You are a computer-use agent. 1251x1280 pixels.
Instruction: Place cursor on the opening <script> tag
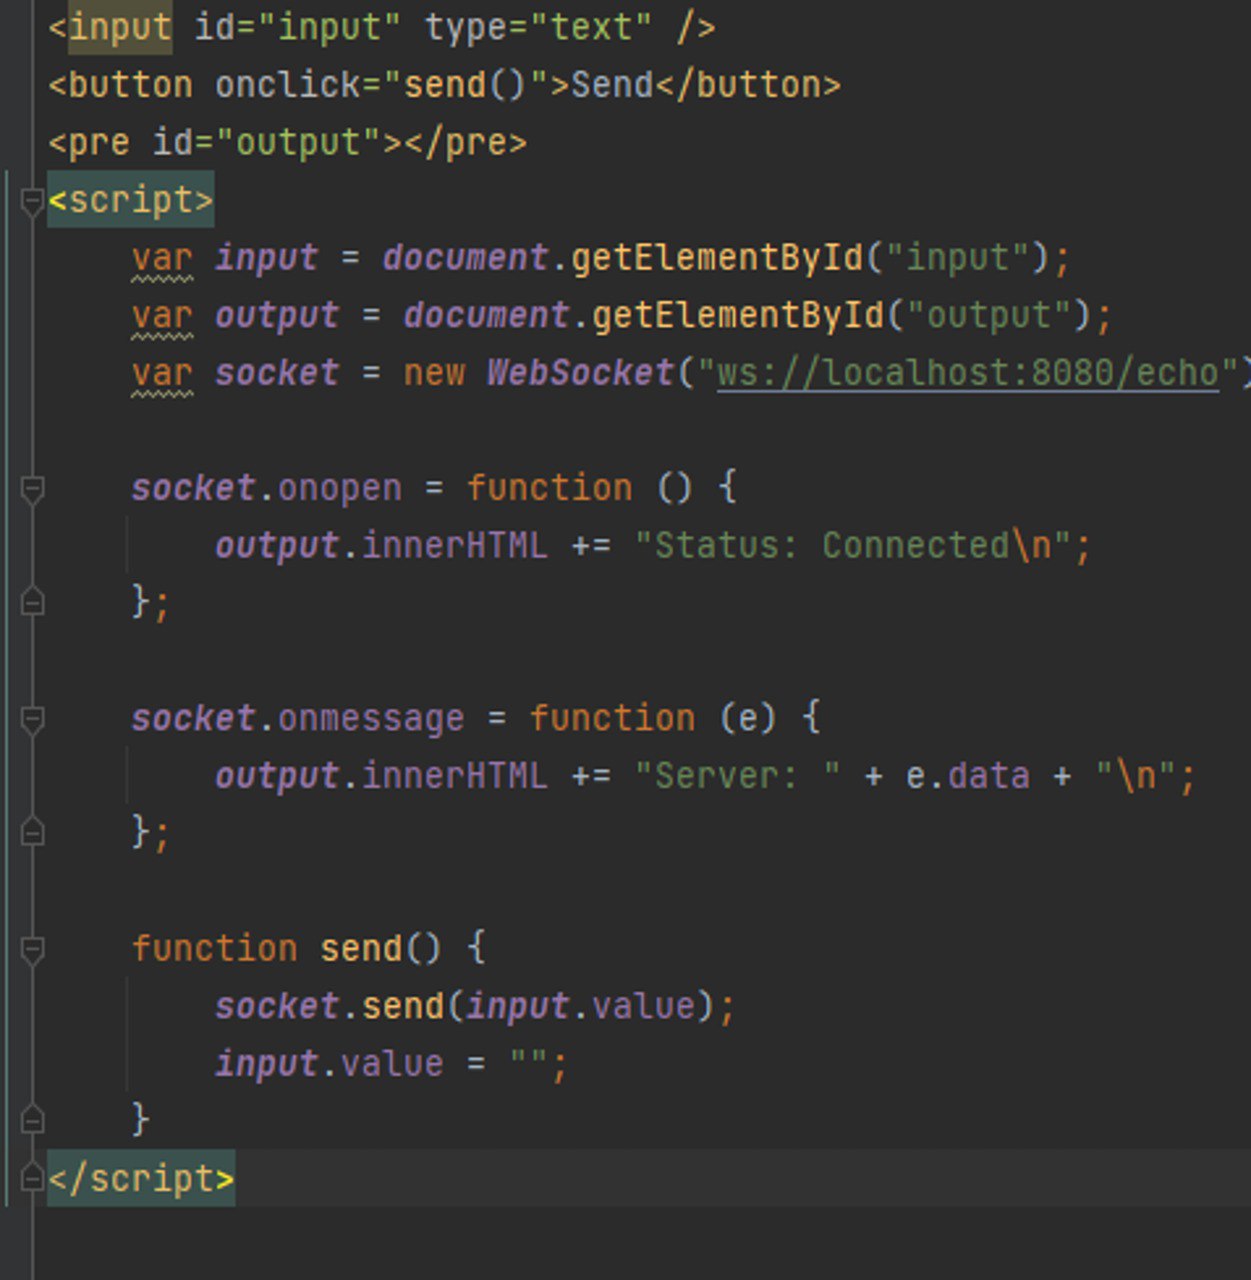[x=130, y=200]
